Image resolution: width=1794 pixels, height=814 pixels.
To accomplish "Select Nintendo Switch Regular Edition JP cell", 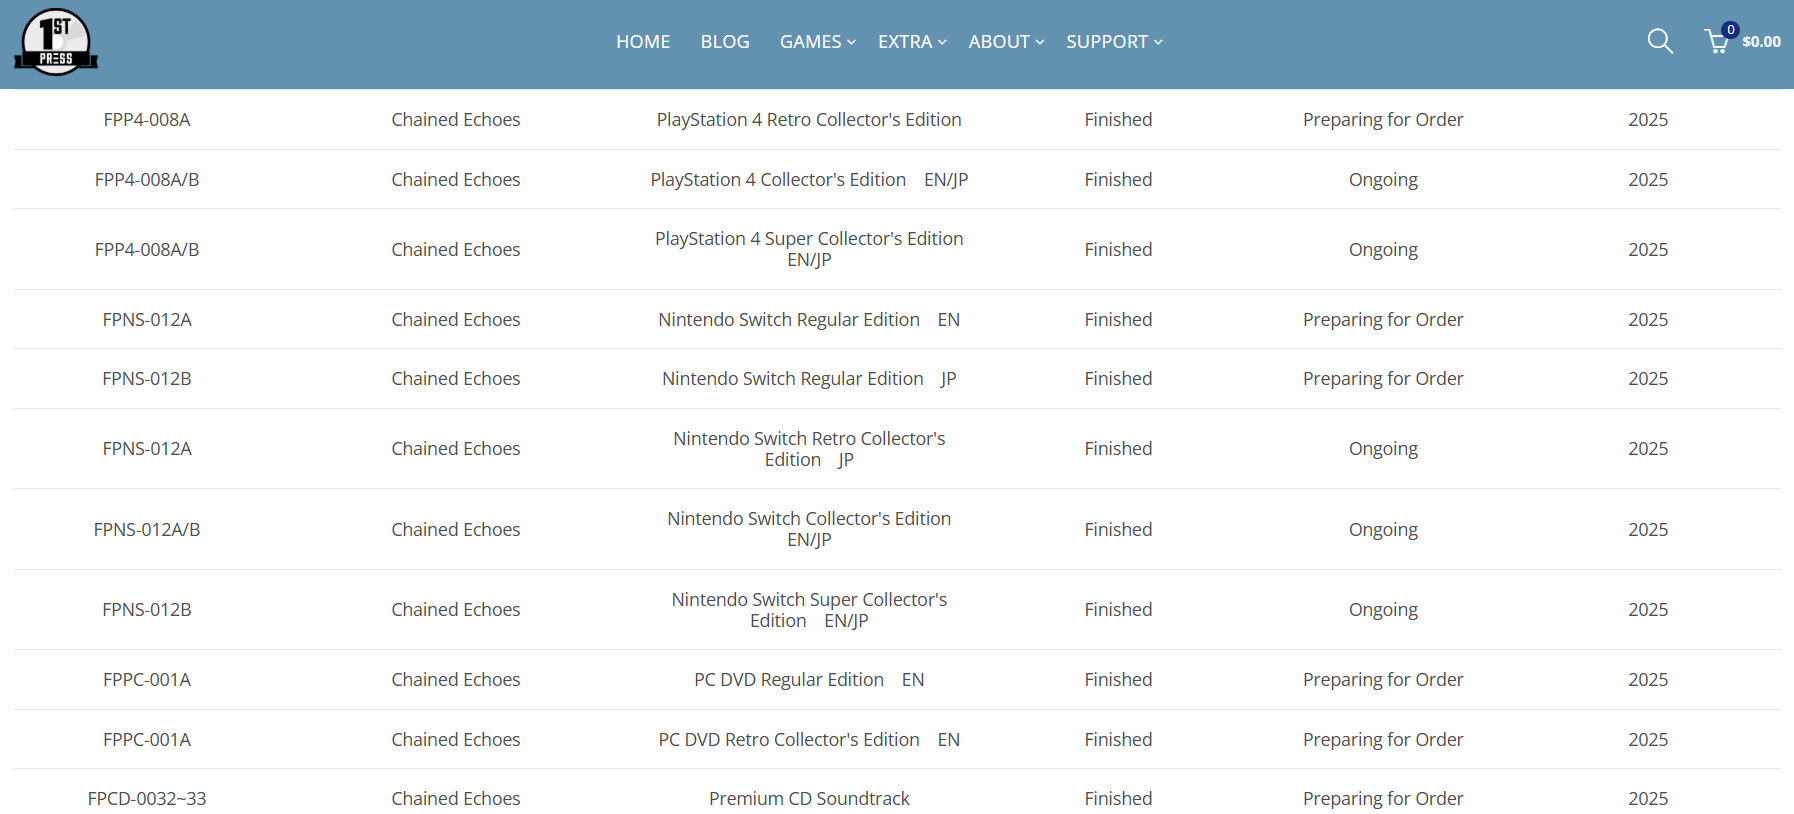I will click(809, 379).
